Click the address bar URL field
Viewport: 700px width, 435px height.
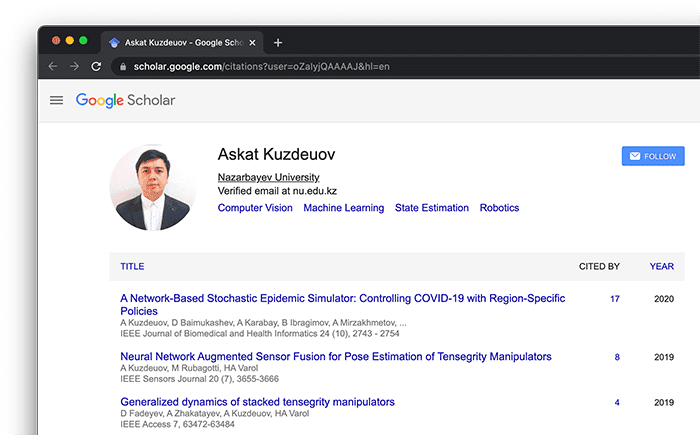pyautogui.click(x=300, y=67)
